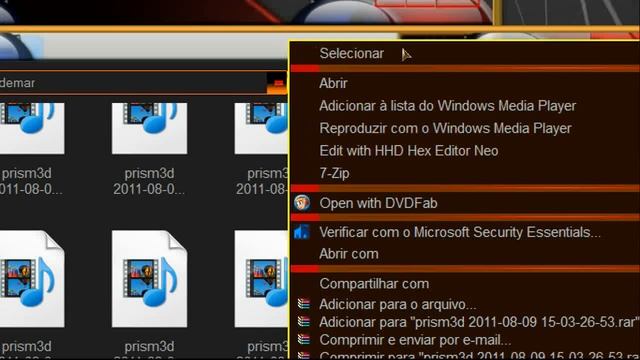Open the '7-Zip' submenu entry

(x=334, y=173)
